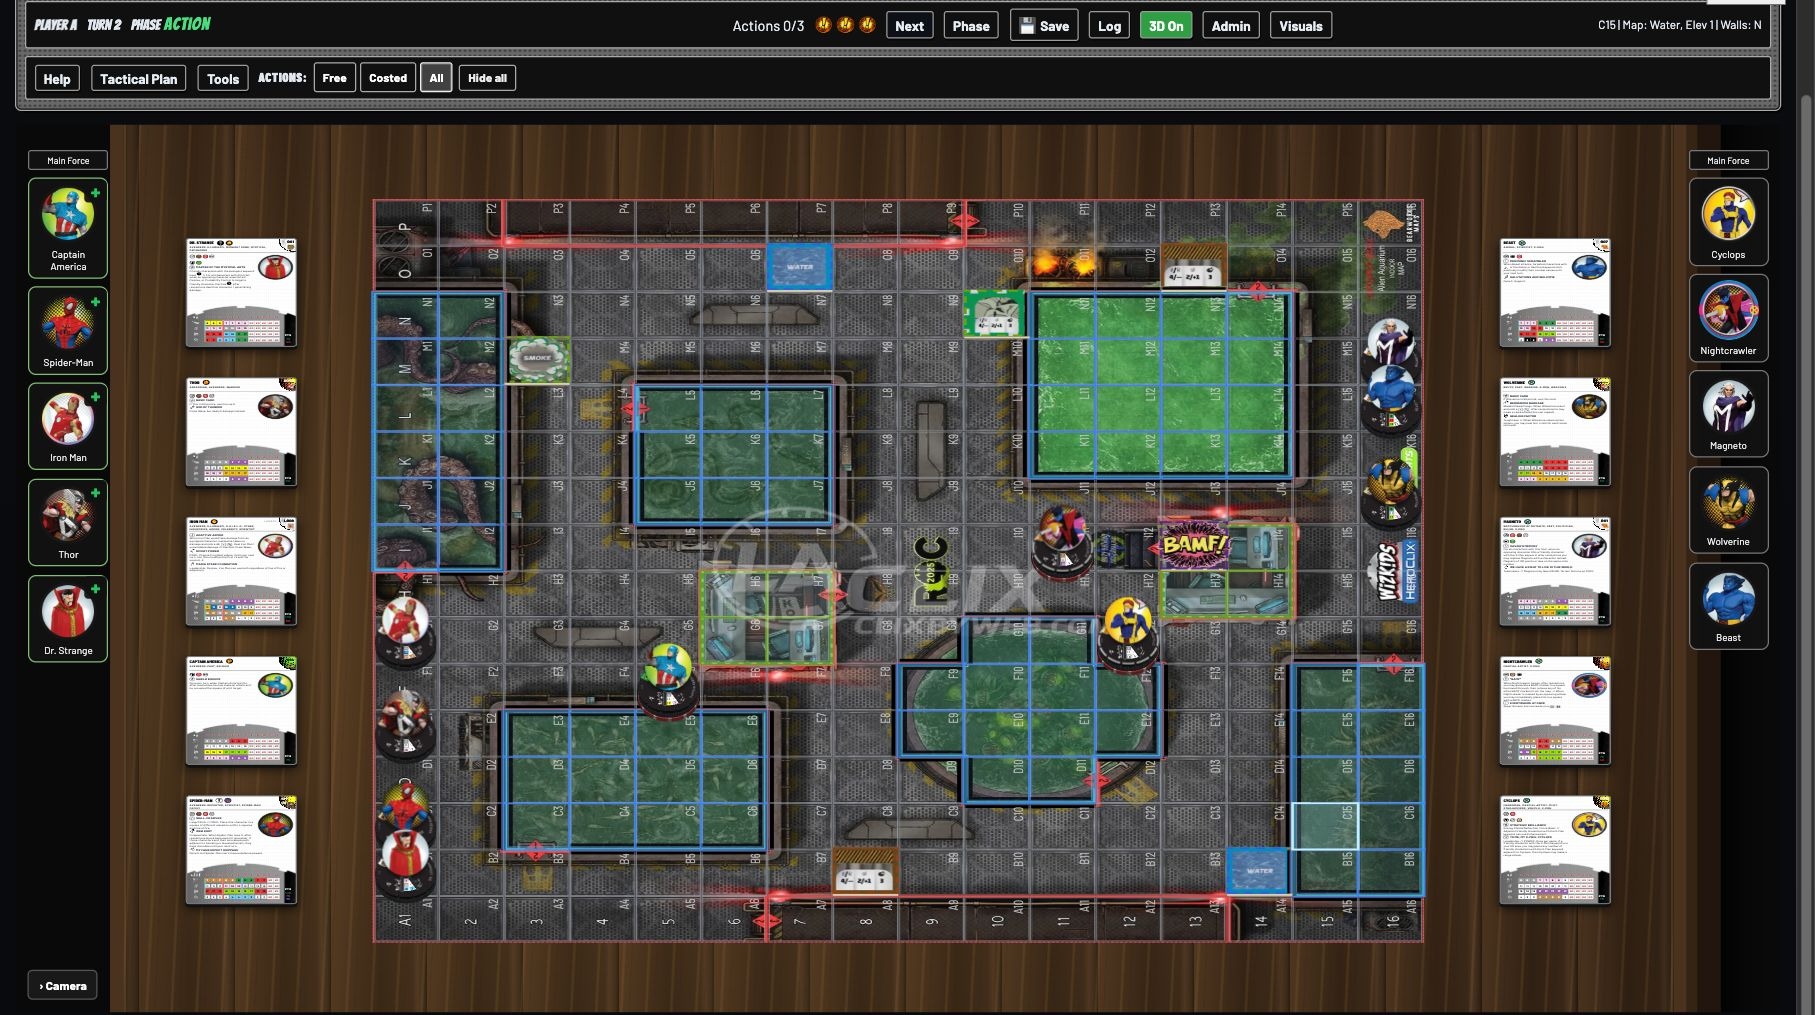The width and height of the screenshot is (1815, 1015).
Task: Collapse right Main Force header
Action: click(1728, 160)
